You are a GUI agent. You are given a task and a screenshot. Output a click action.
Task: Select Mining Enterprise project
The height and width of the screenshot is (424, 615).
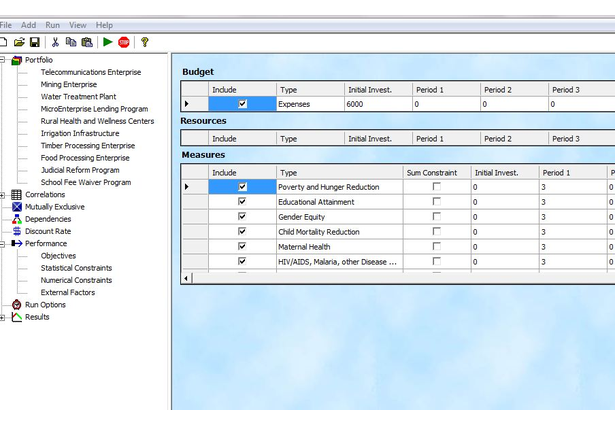(69, 84)
